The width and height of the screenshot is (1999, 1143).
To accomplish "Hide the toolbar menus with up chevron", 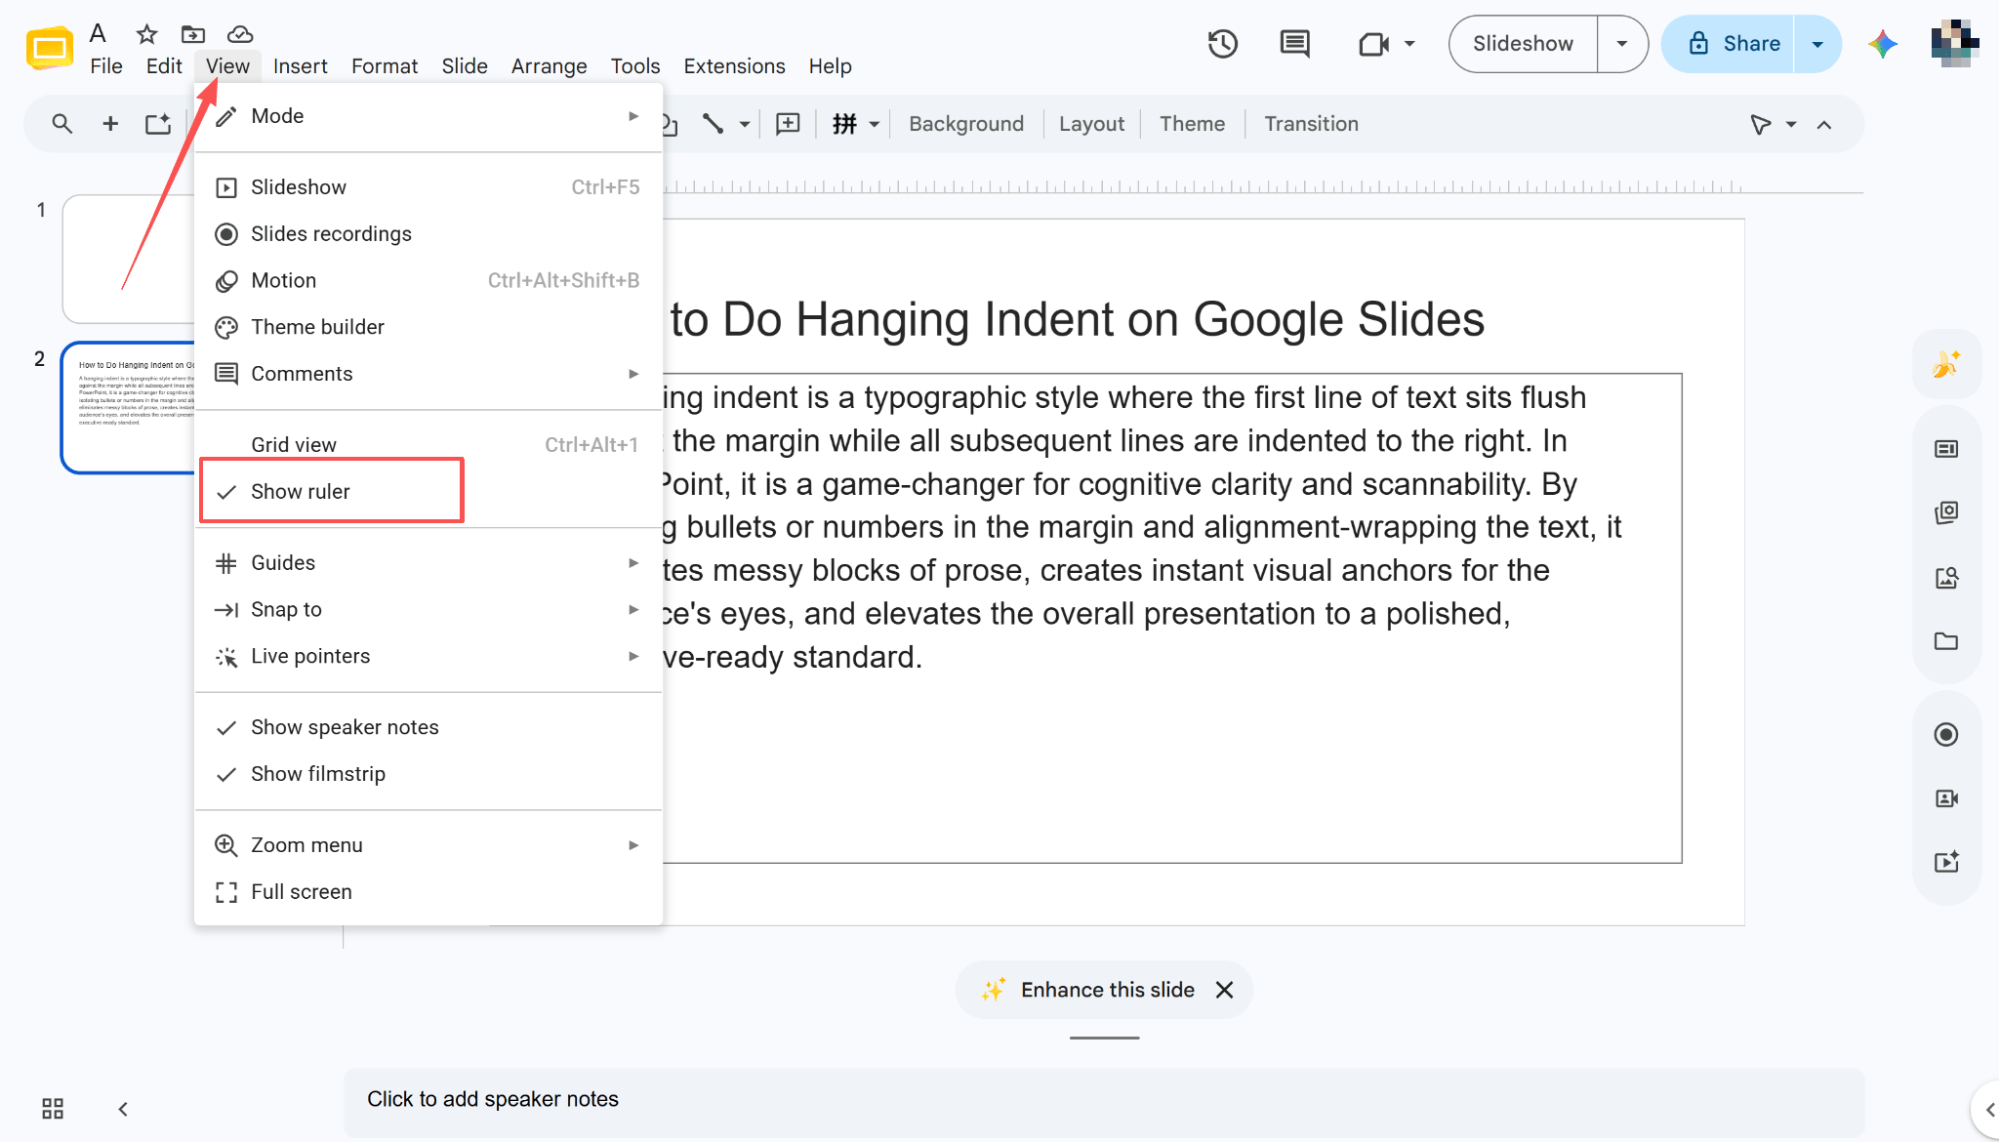I will tap(1824, 125).
